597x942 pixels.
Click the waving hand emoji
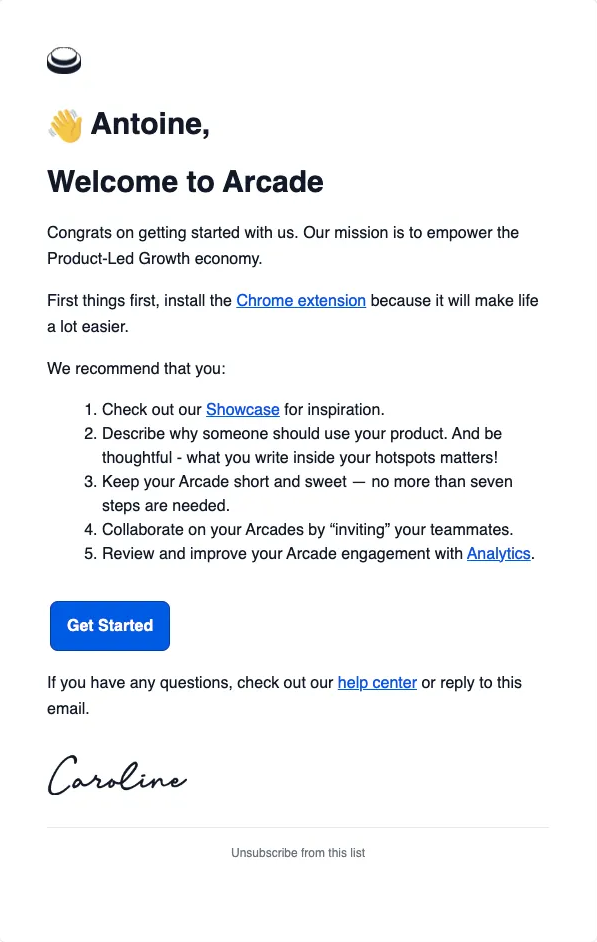63,122
